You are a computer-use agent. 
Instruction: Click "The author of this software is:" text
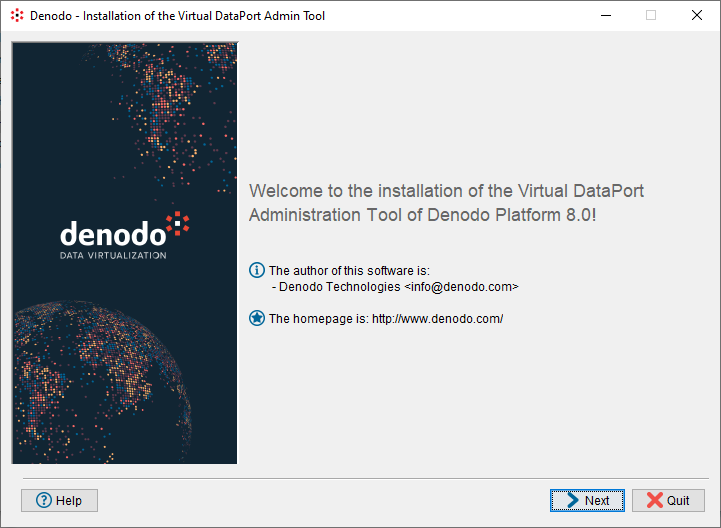(349, 270)
